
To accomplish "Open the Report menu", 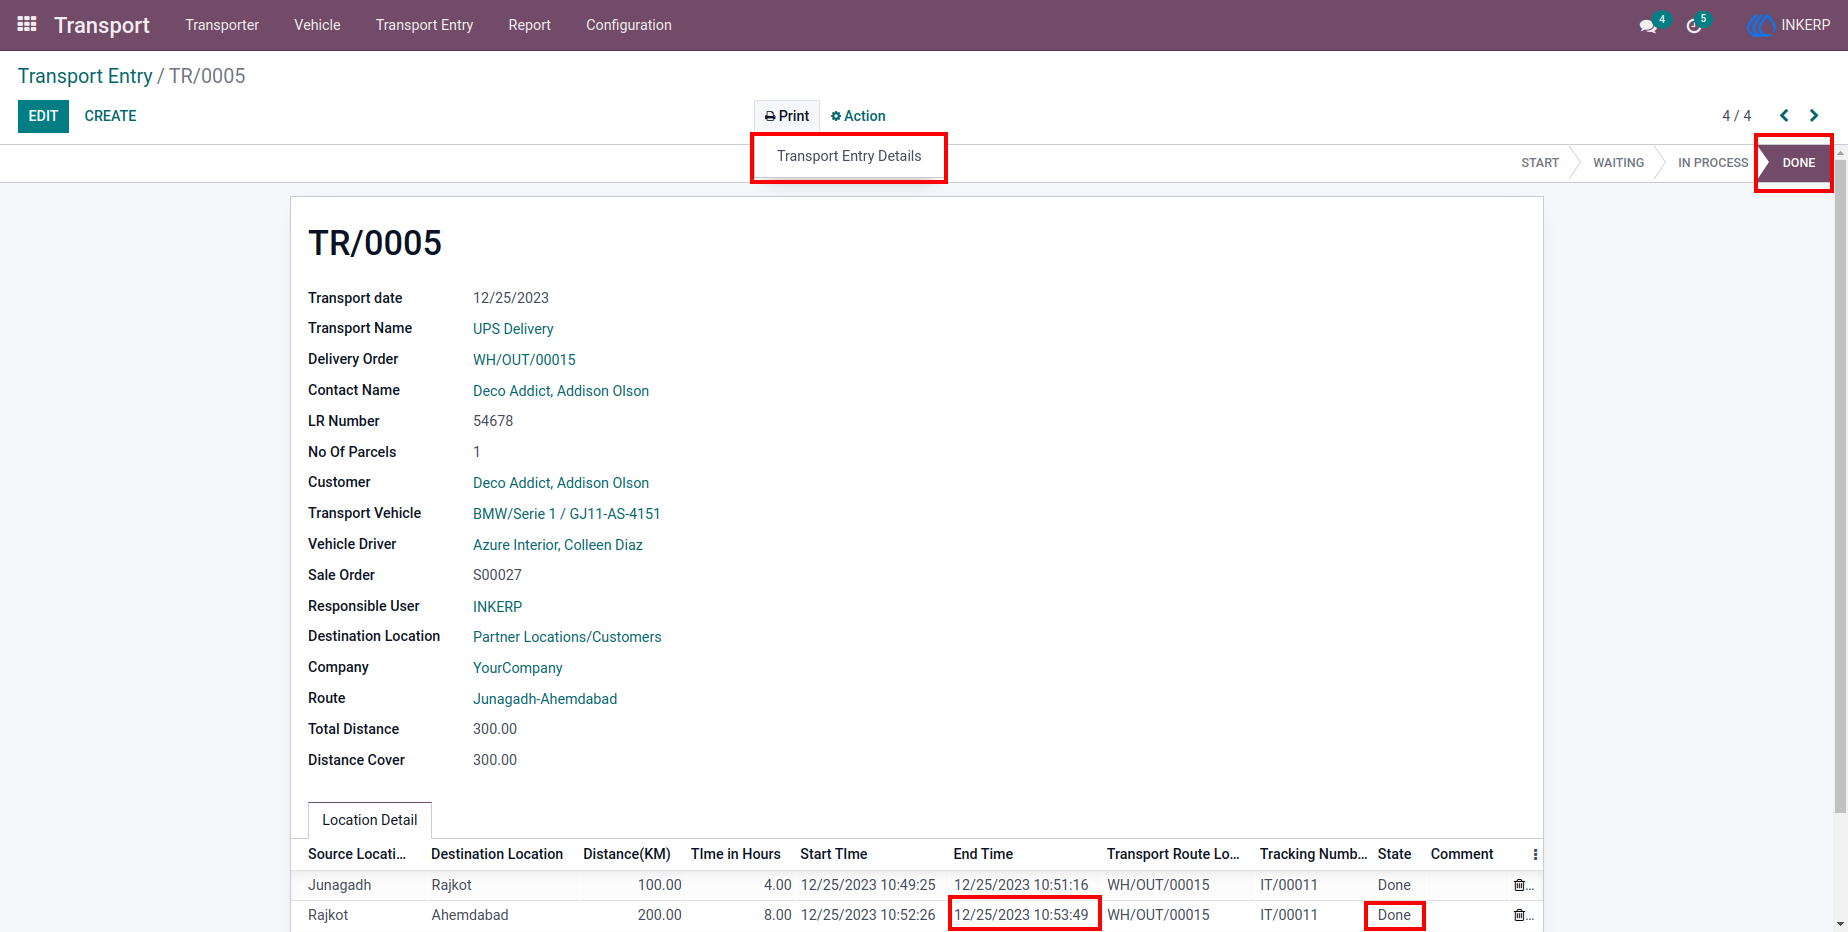I will click(529, 25).
